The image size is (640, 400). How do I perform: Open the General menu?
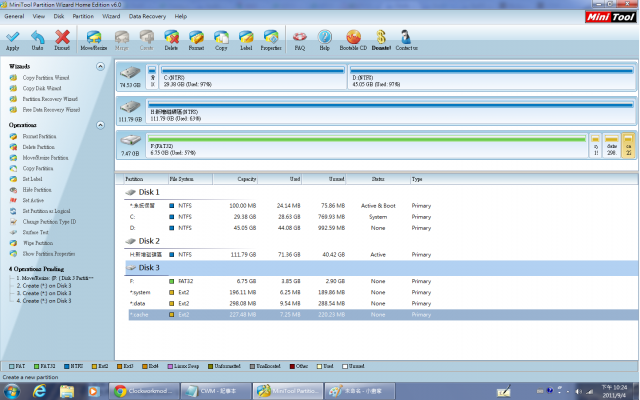[14, 16]
